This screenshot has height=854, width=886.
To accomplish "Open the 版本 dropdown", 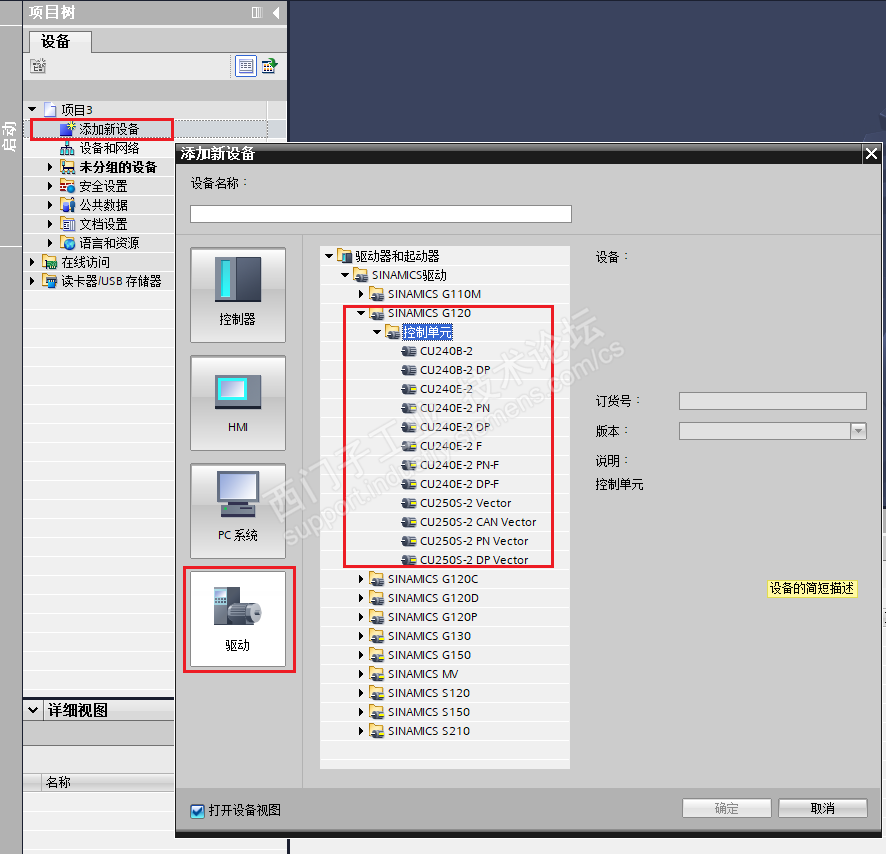I will [858, 431].
